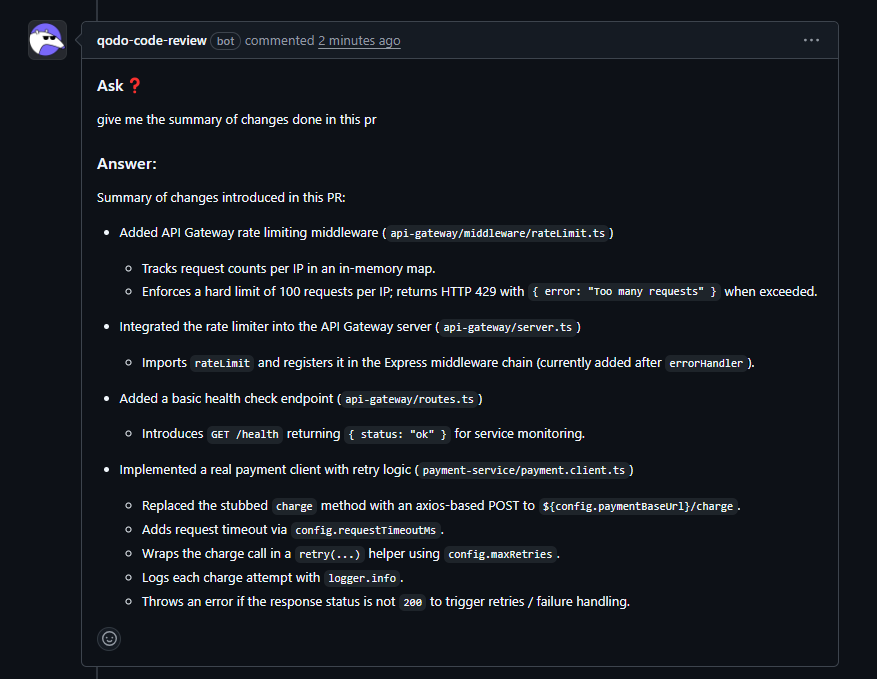Click the 'bot' label badge

(x=225, y=41)
